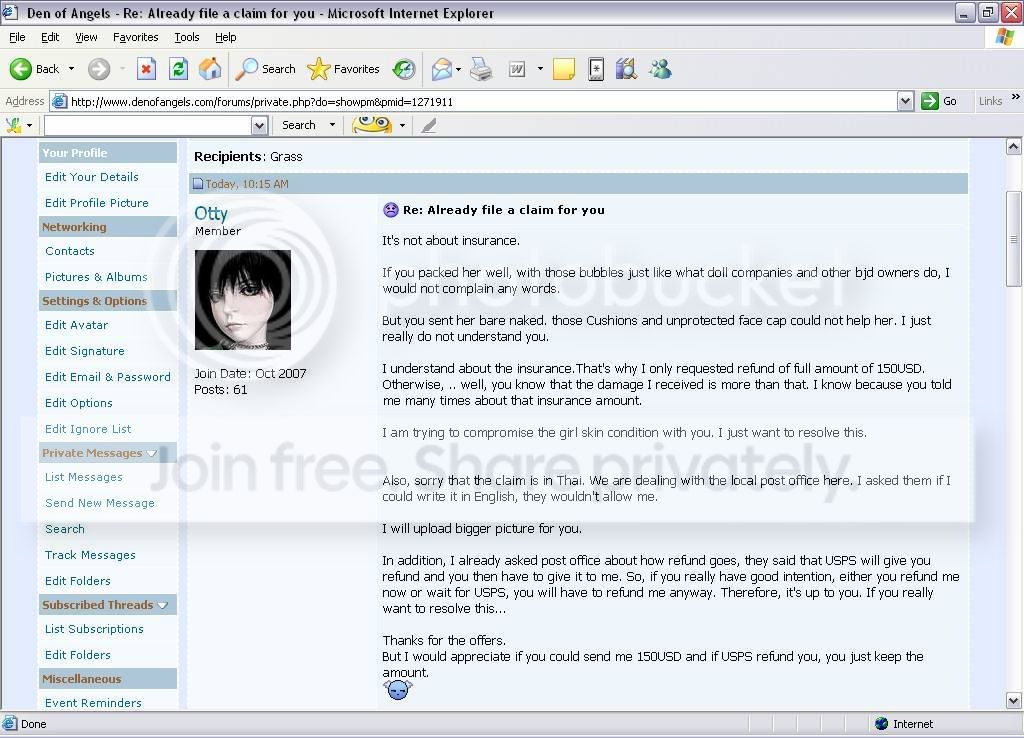Open Edit Email & Password link
The image size is (1024, 738).
[x=108, y=377]
